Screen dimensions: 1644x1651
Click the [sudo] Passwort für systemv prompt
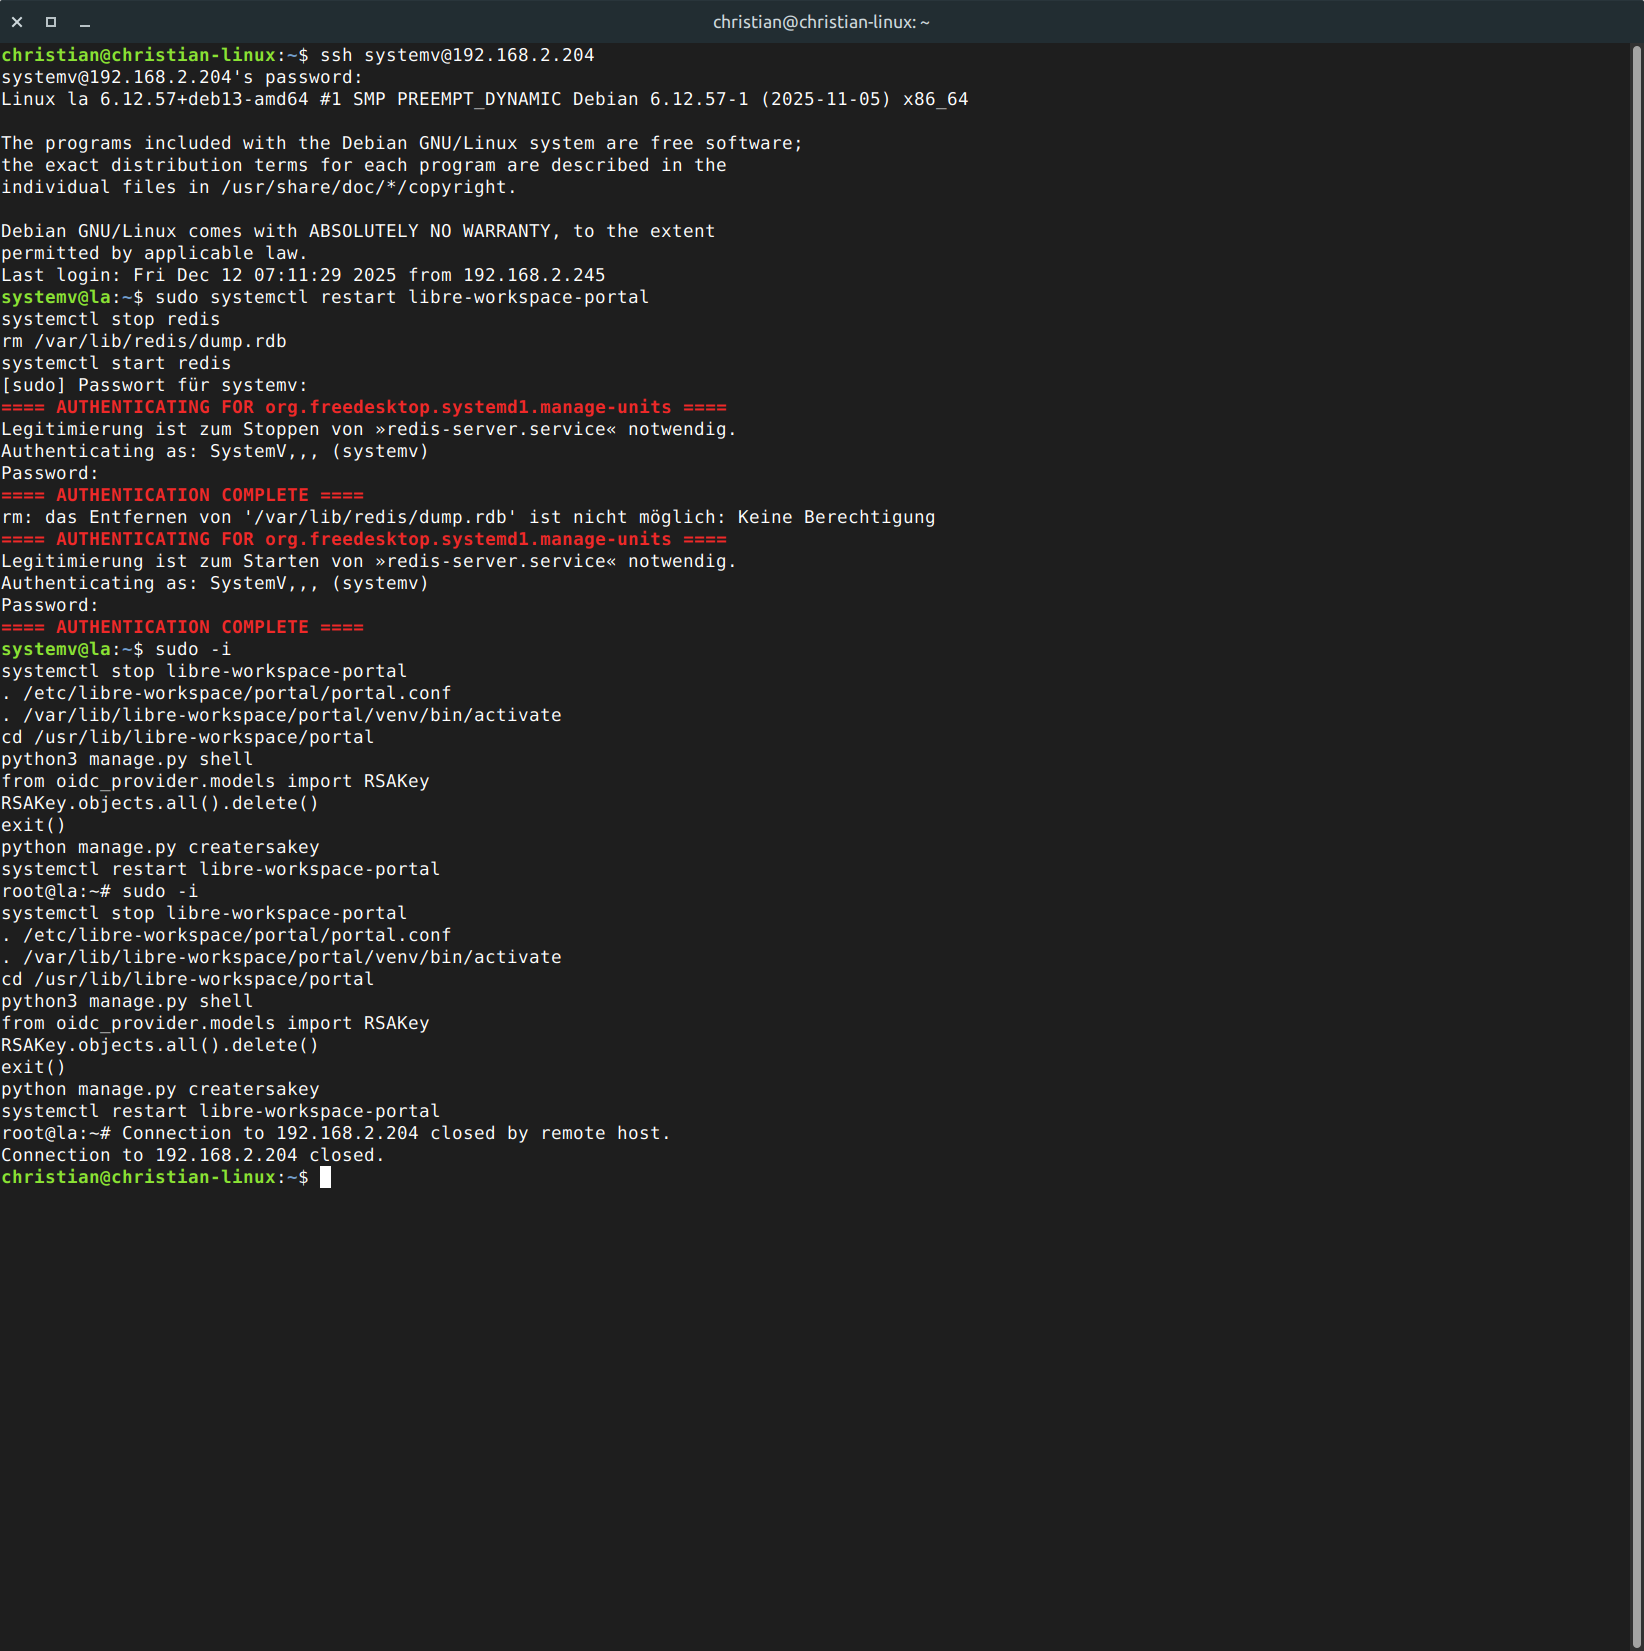coord(154,385)
